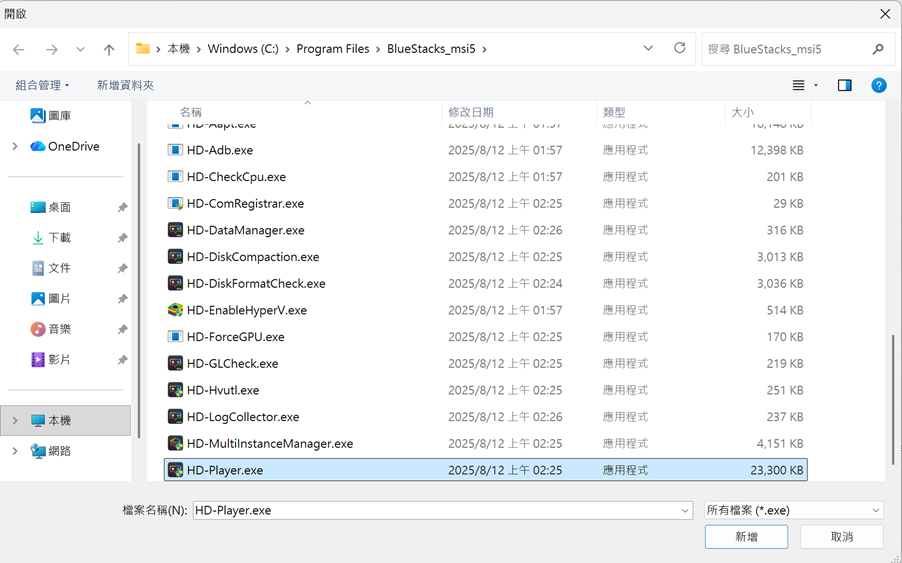Cancel the dialog with 取消

coord(842,537)
